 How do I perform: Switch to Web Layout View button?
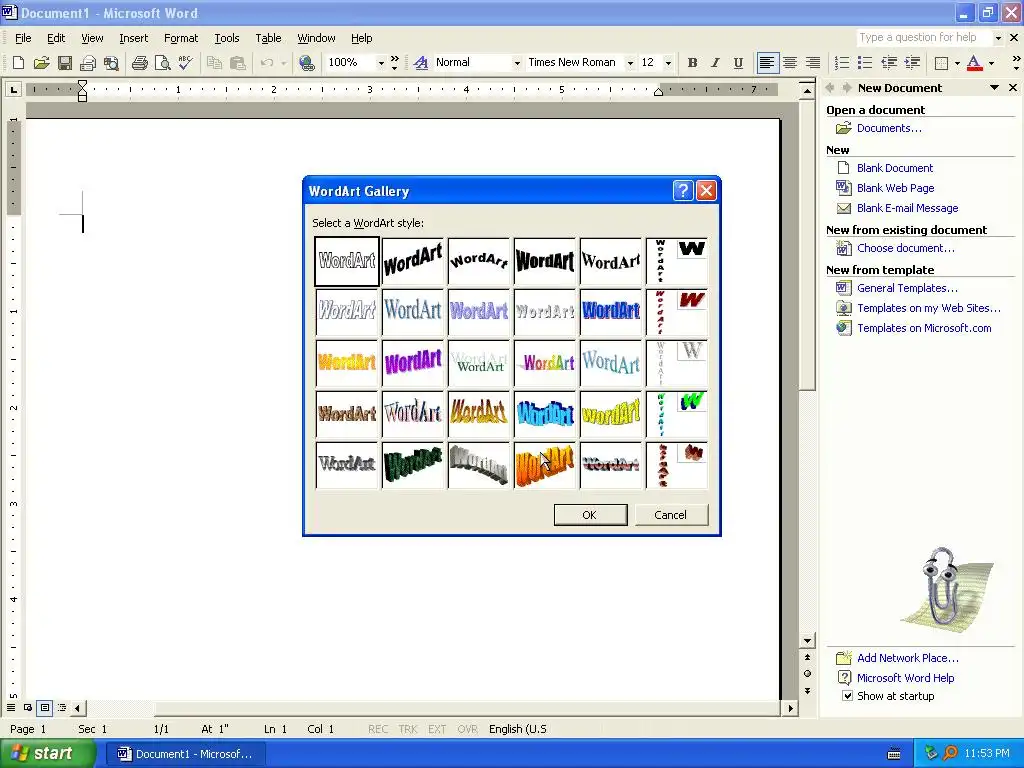(27, 707)
